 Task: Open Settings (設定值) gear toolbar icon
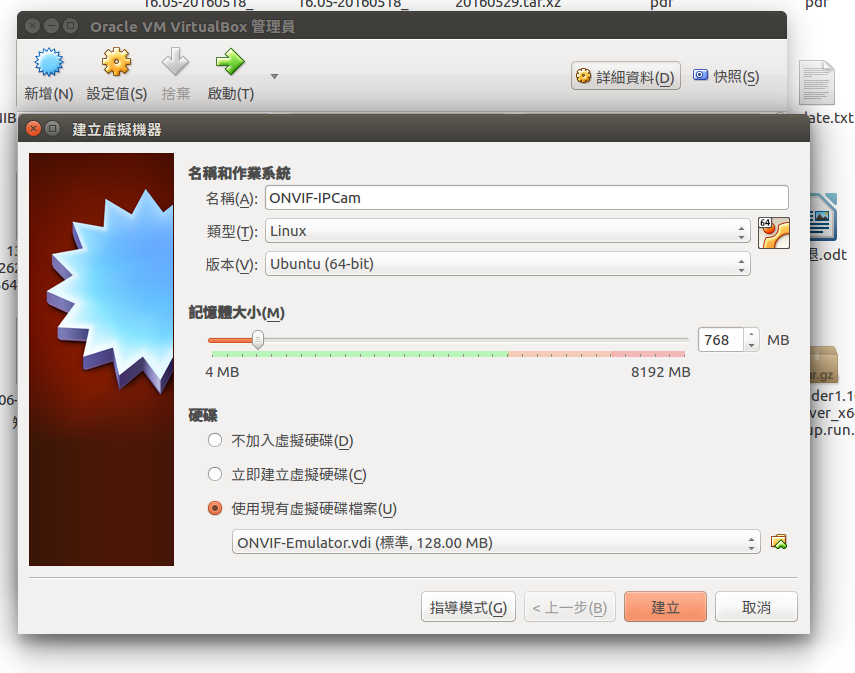116,62
